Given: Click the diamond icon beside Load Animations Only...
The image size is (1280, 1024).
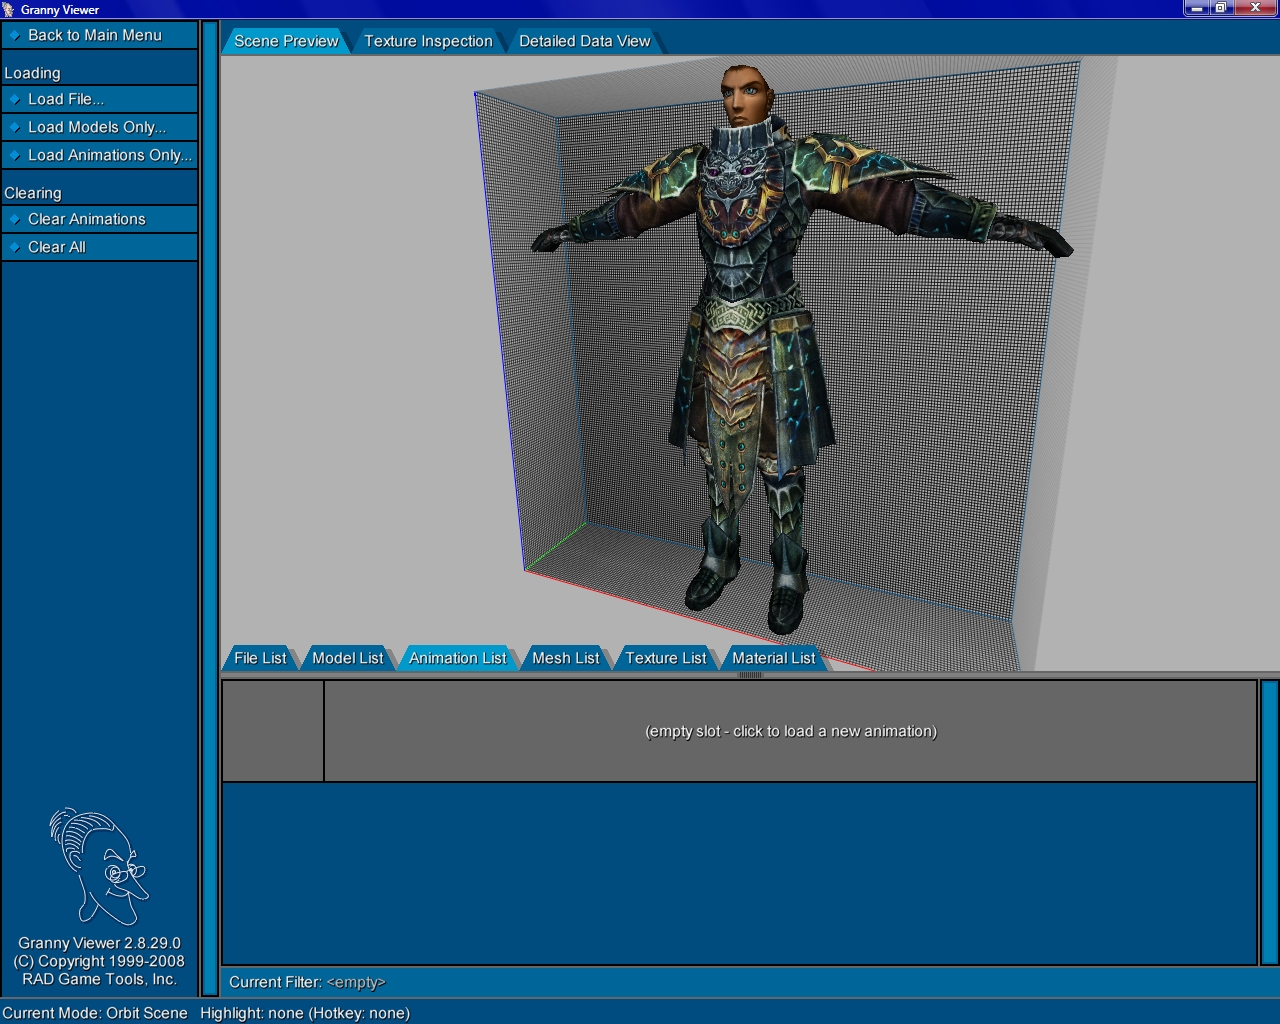Looking at the screenshot, I should [15, 155].
